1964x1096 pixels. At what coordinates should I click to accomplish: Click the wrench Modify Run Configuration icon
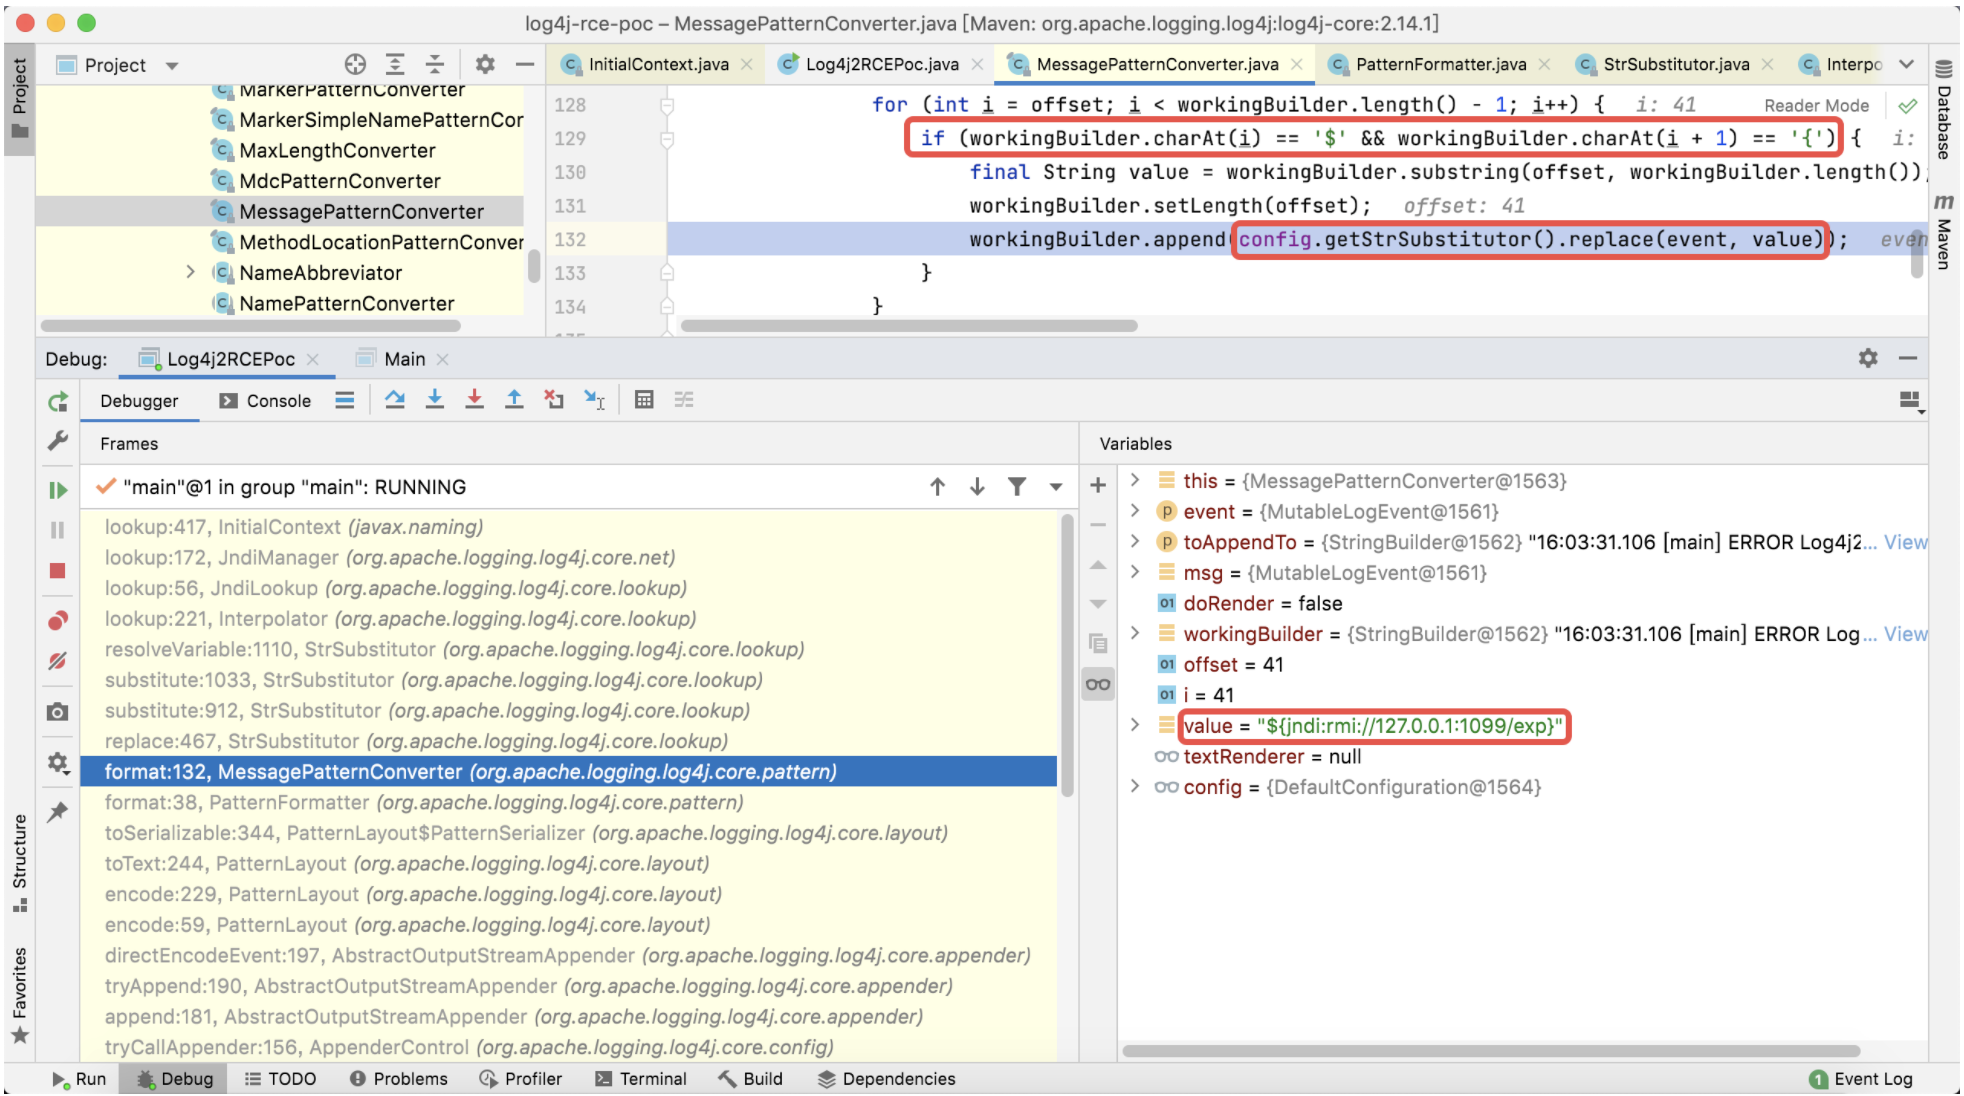pyautogui.click(x=58, y=441)
